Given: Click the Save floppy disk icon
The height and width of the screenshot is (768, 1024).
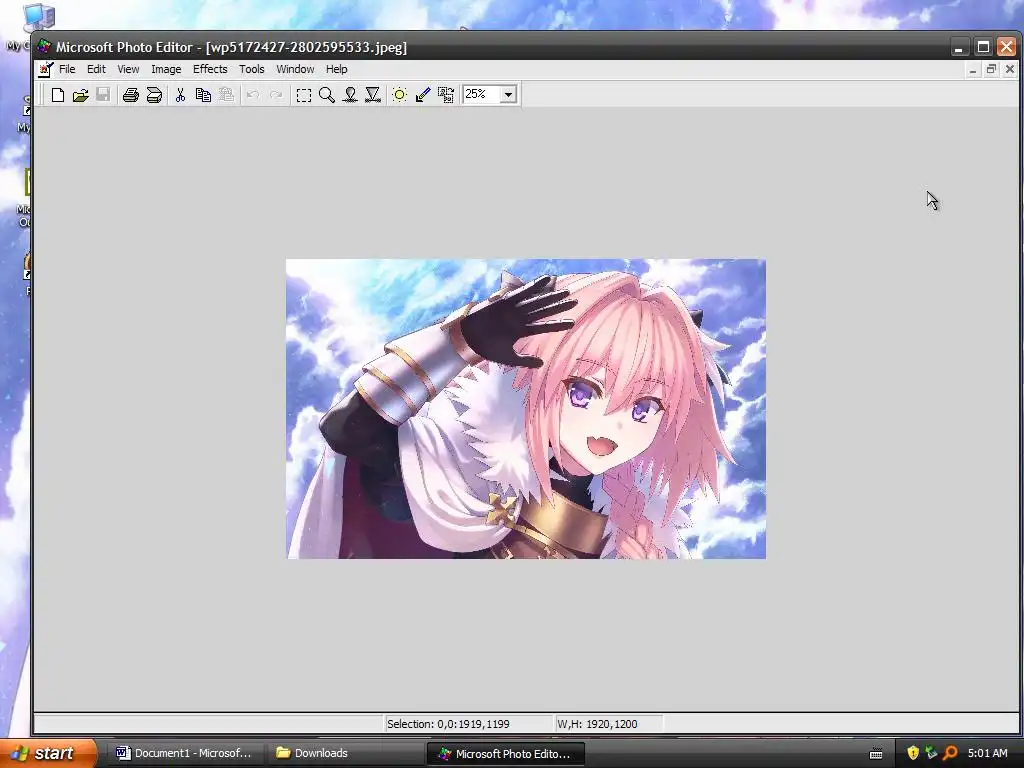Looking at the screenshot, I should (103, 95).
